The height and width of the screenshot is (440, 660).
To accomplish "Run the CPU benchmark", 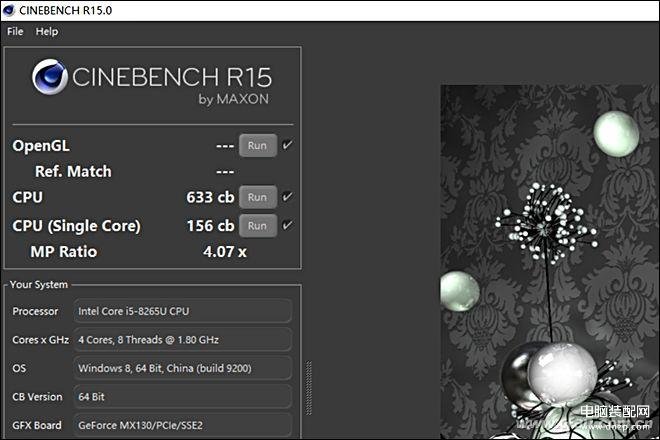I will click(258, 197).
